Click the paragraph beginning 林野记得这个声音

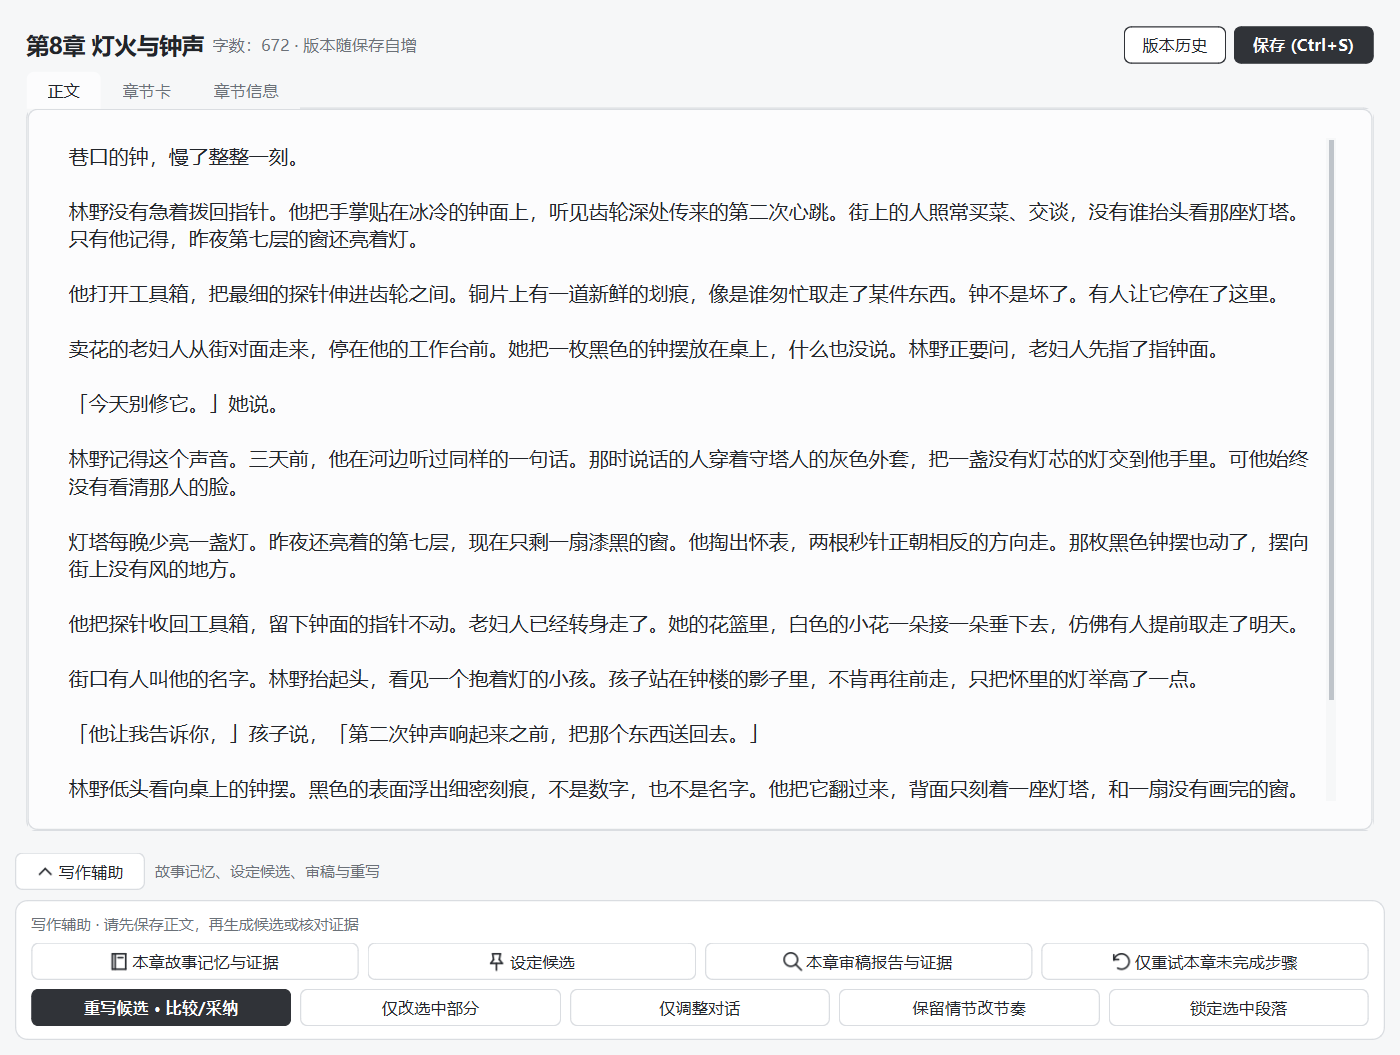point(688,473)
